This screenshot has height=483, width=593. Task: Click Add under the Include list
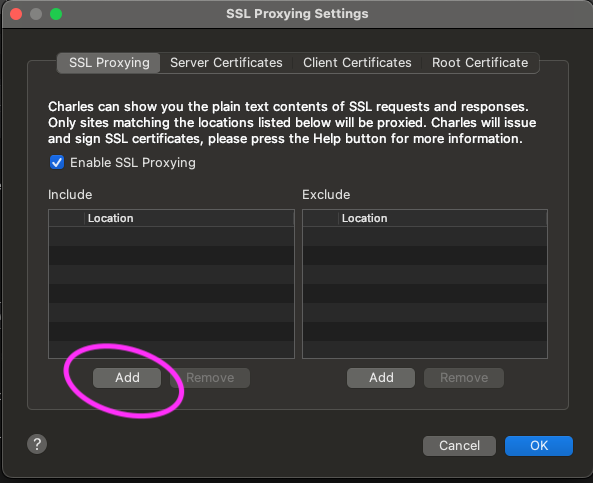click(x=127, y=377)
